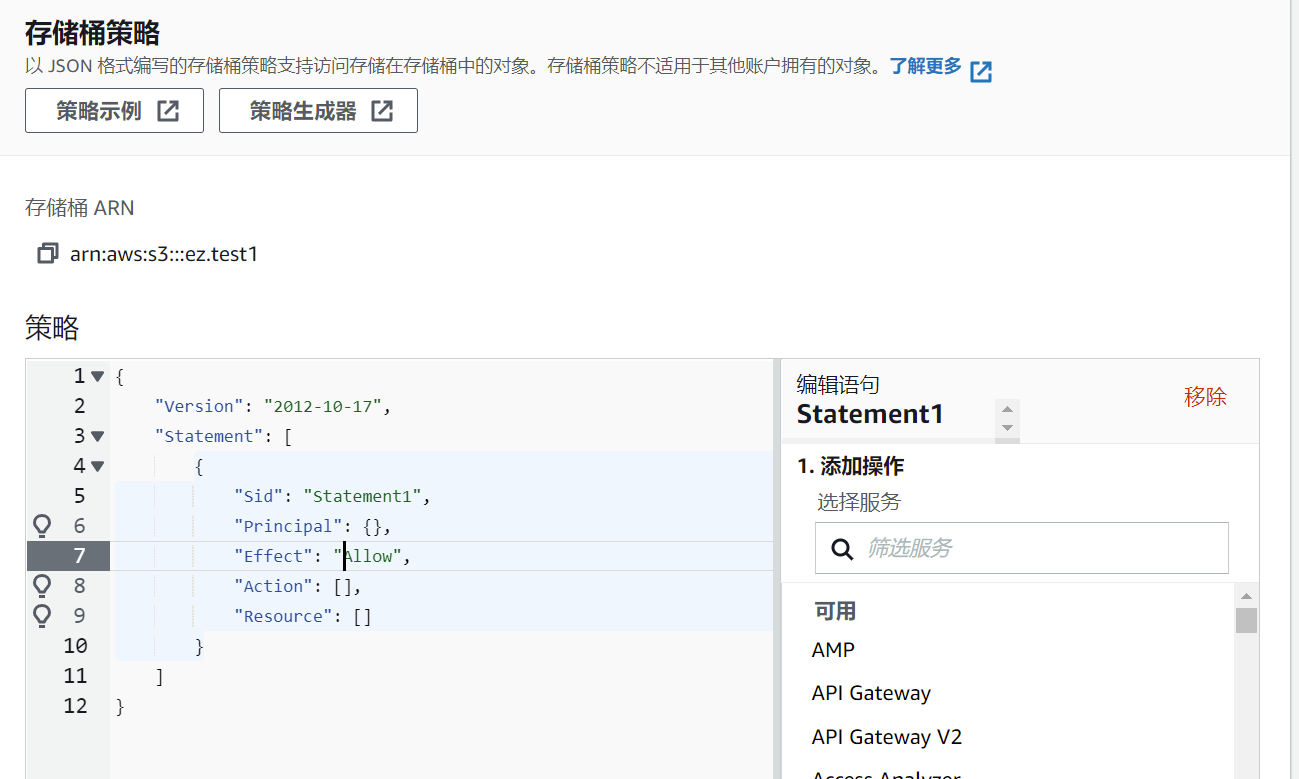Click the "Action" key on line 8

click(273, 587)
